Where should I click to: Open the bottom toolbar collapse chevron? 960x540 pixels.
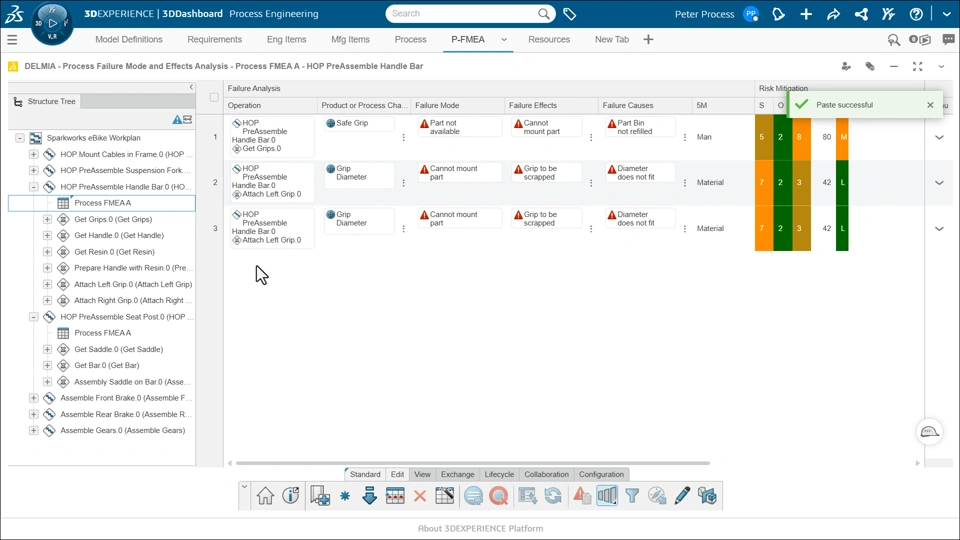pos(244,487)
